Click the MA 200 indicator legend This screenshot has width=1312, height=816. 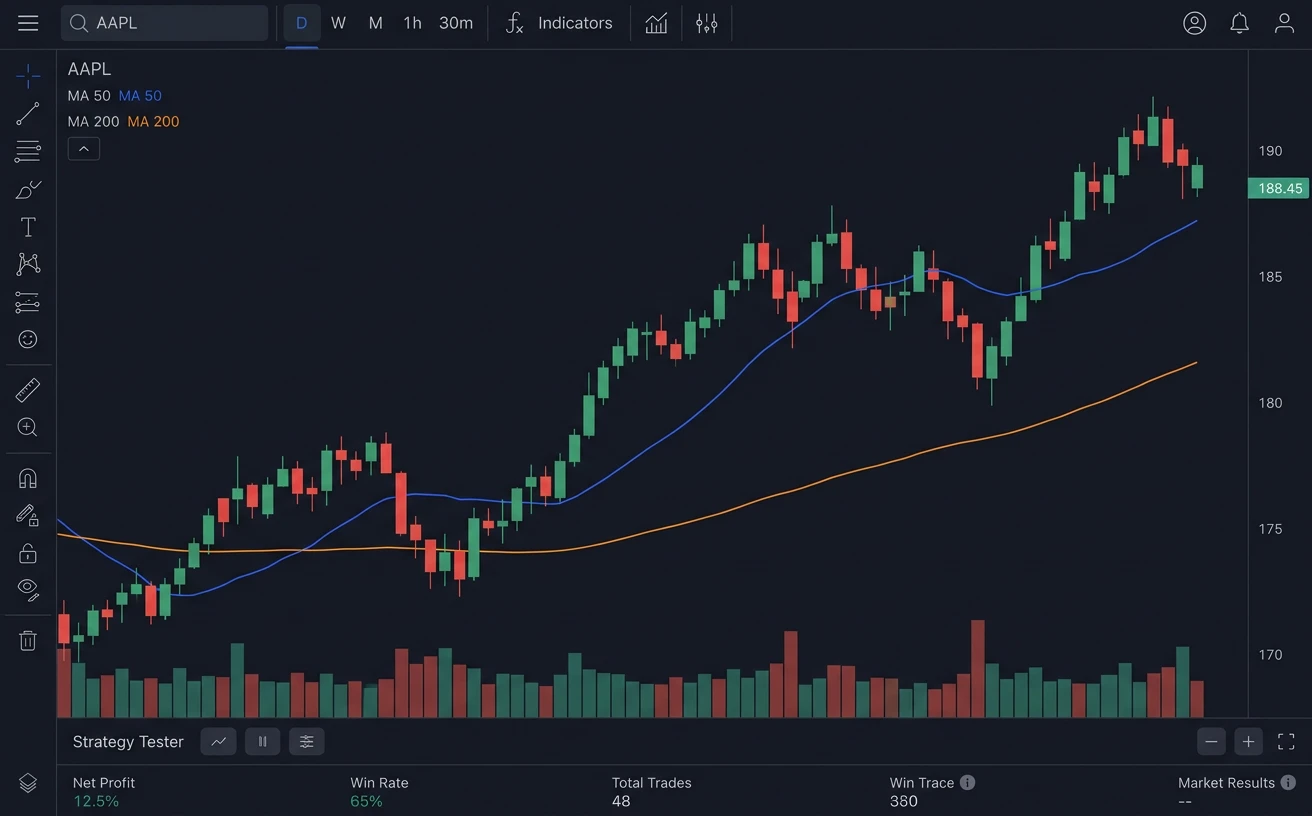click(123, 122)
